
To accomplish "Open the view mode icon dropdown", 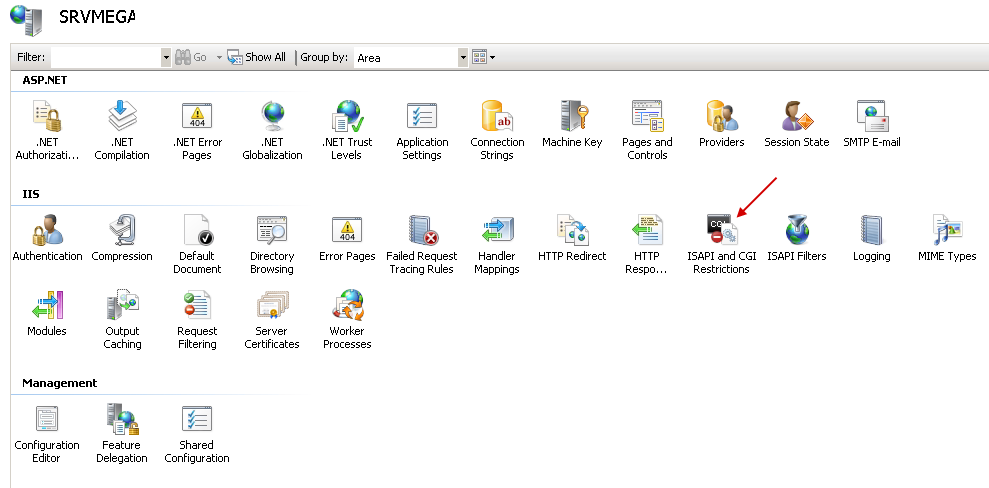I will 484,57.
